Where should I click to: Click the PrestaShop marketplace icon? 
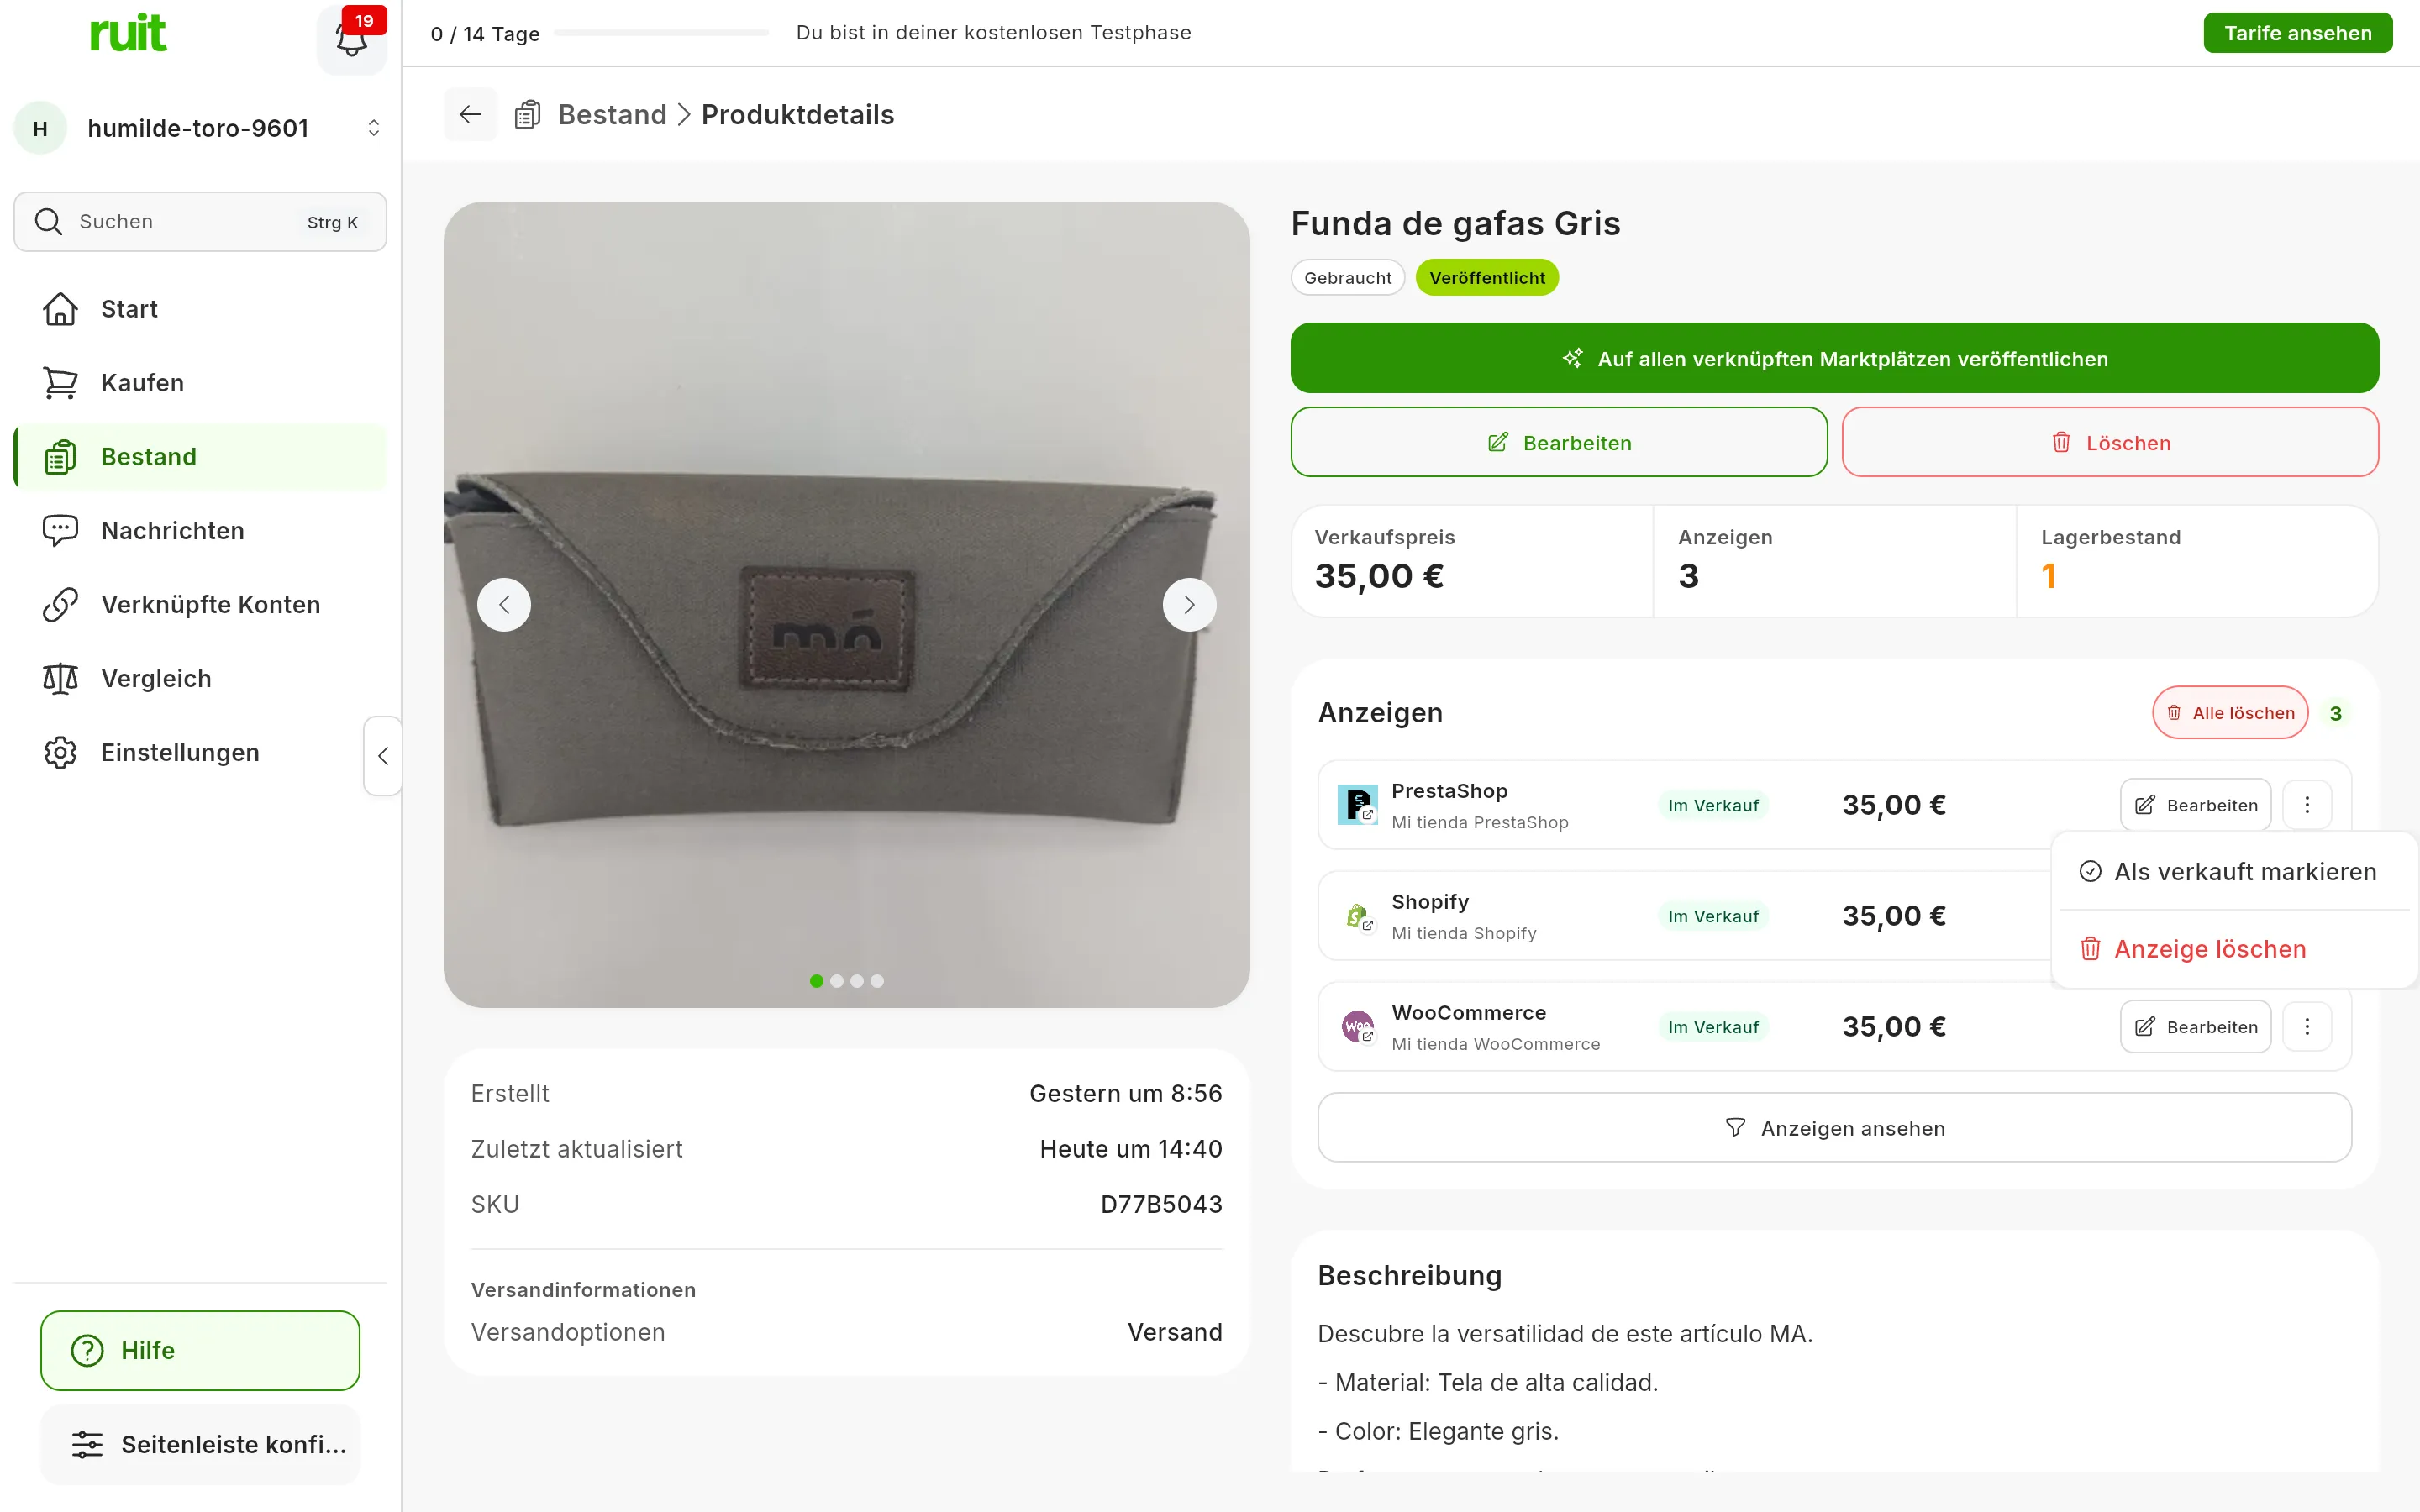[x=1357, y=804]
